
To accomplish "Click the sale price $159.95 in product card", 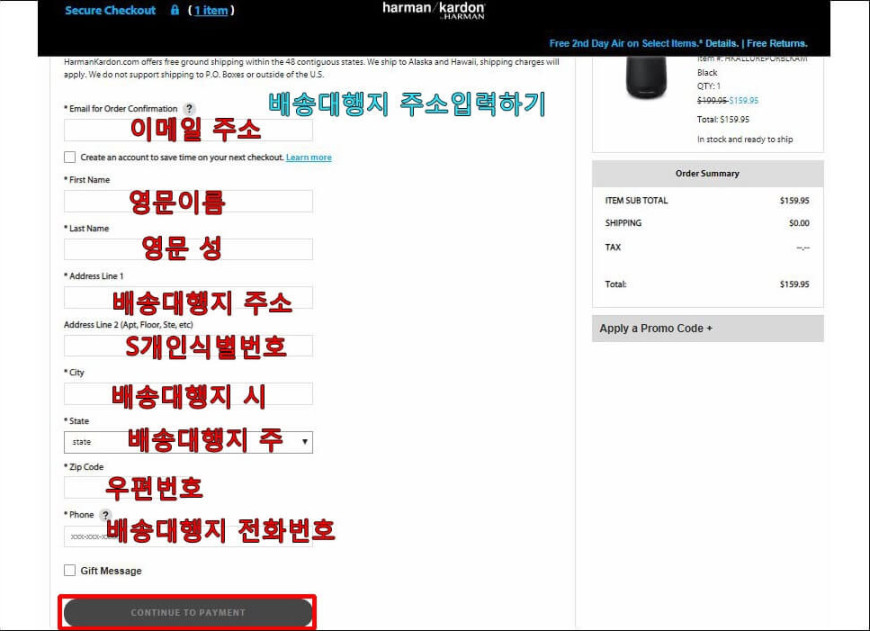I will tap(743, 100).
